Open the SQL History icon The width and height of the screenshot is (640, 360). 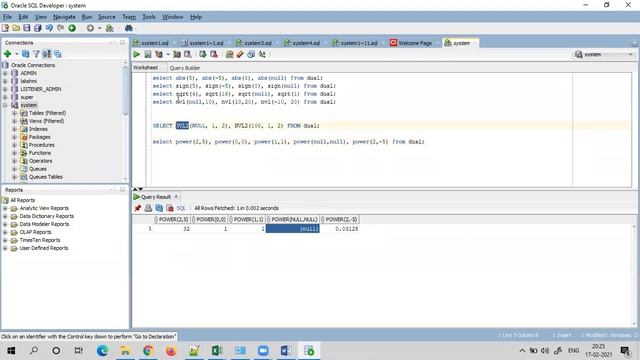click(x=251, y=54)
